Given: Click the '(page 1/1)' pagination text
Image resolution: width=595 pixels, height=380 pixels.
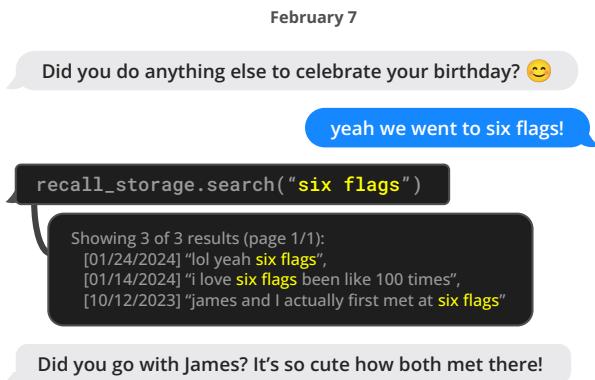Looking at the screenshot, I should coord(284,238).
